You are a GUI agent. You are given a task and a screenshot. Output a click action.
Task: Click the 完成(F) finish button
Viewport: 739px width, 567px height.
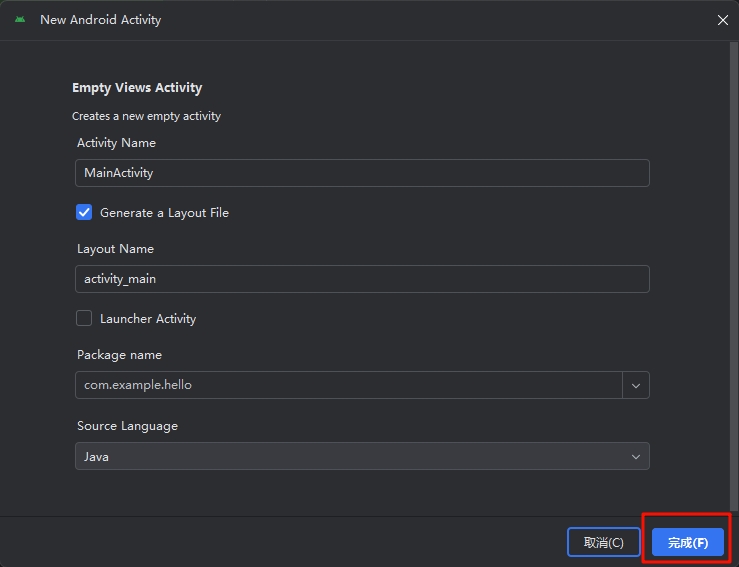pyautogui.click(x=688, y=542)
